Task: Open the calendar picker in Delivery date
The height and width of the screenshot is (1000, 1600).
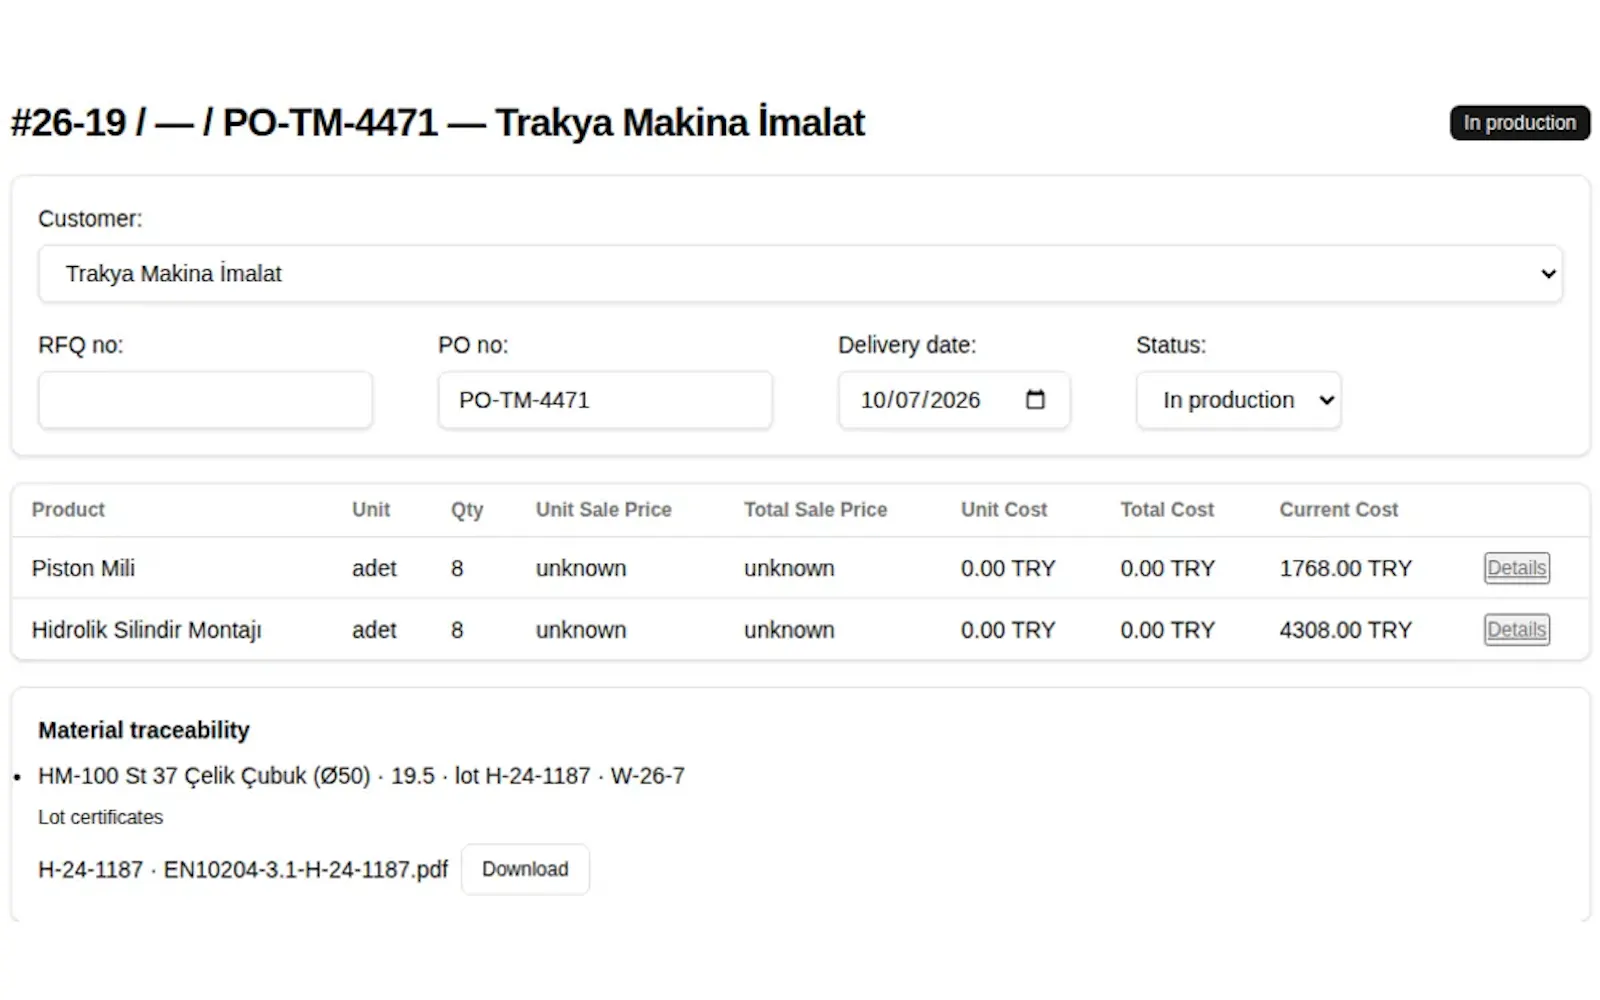Action: click(x=1035, y=400)
